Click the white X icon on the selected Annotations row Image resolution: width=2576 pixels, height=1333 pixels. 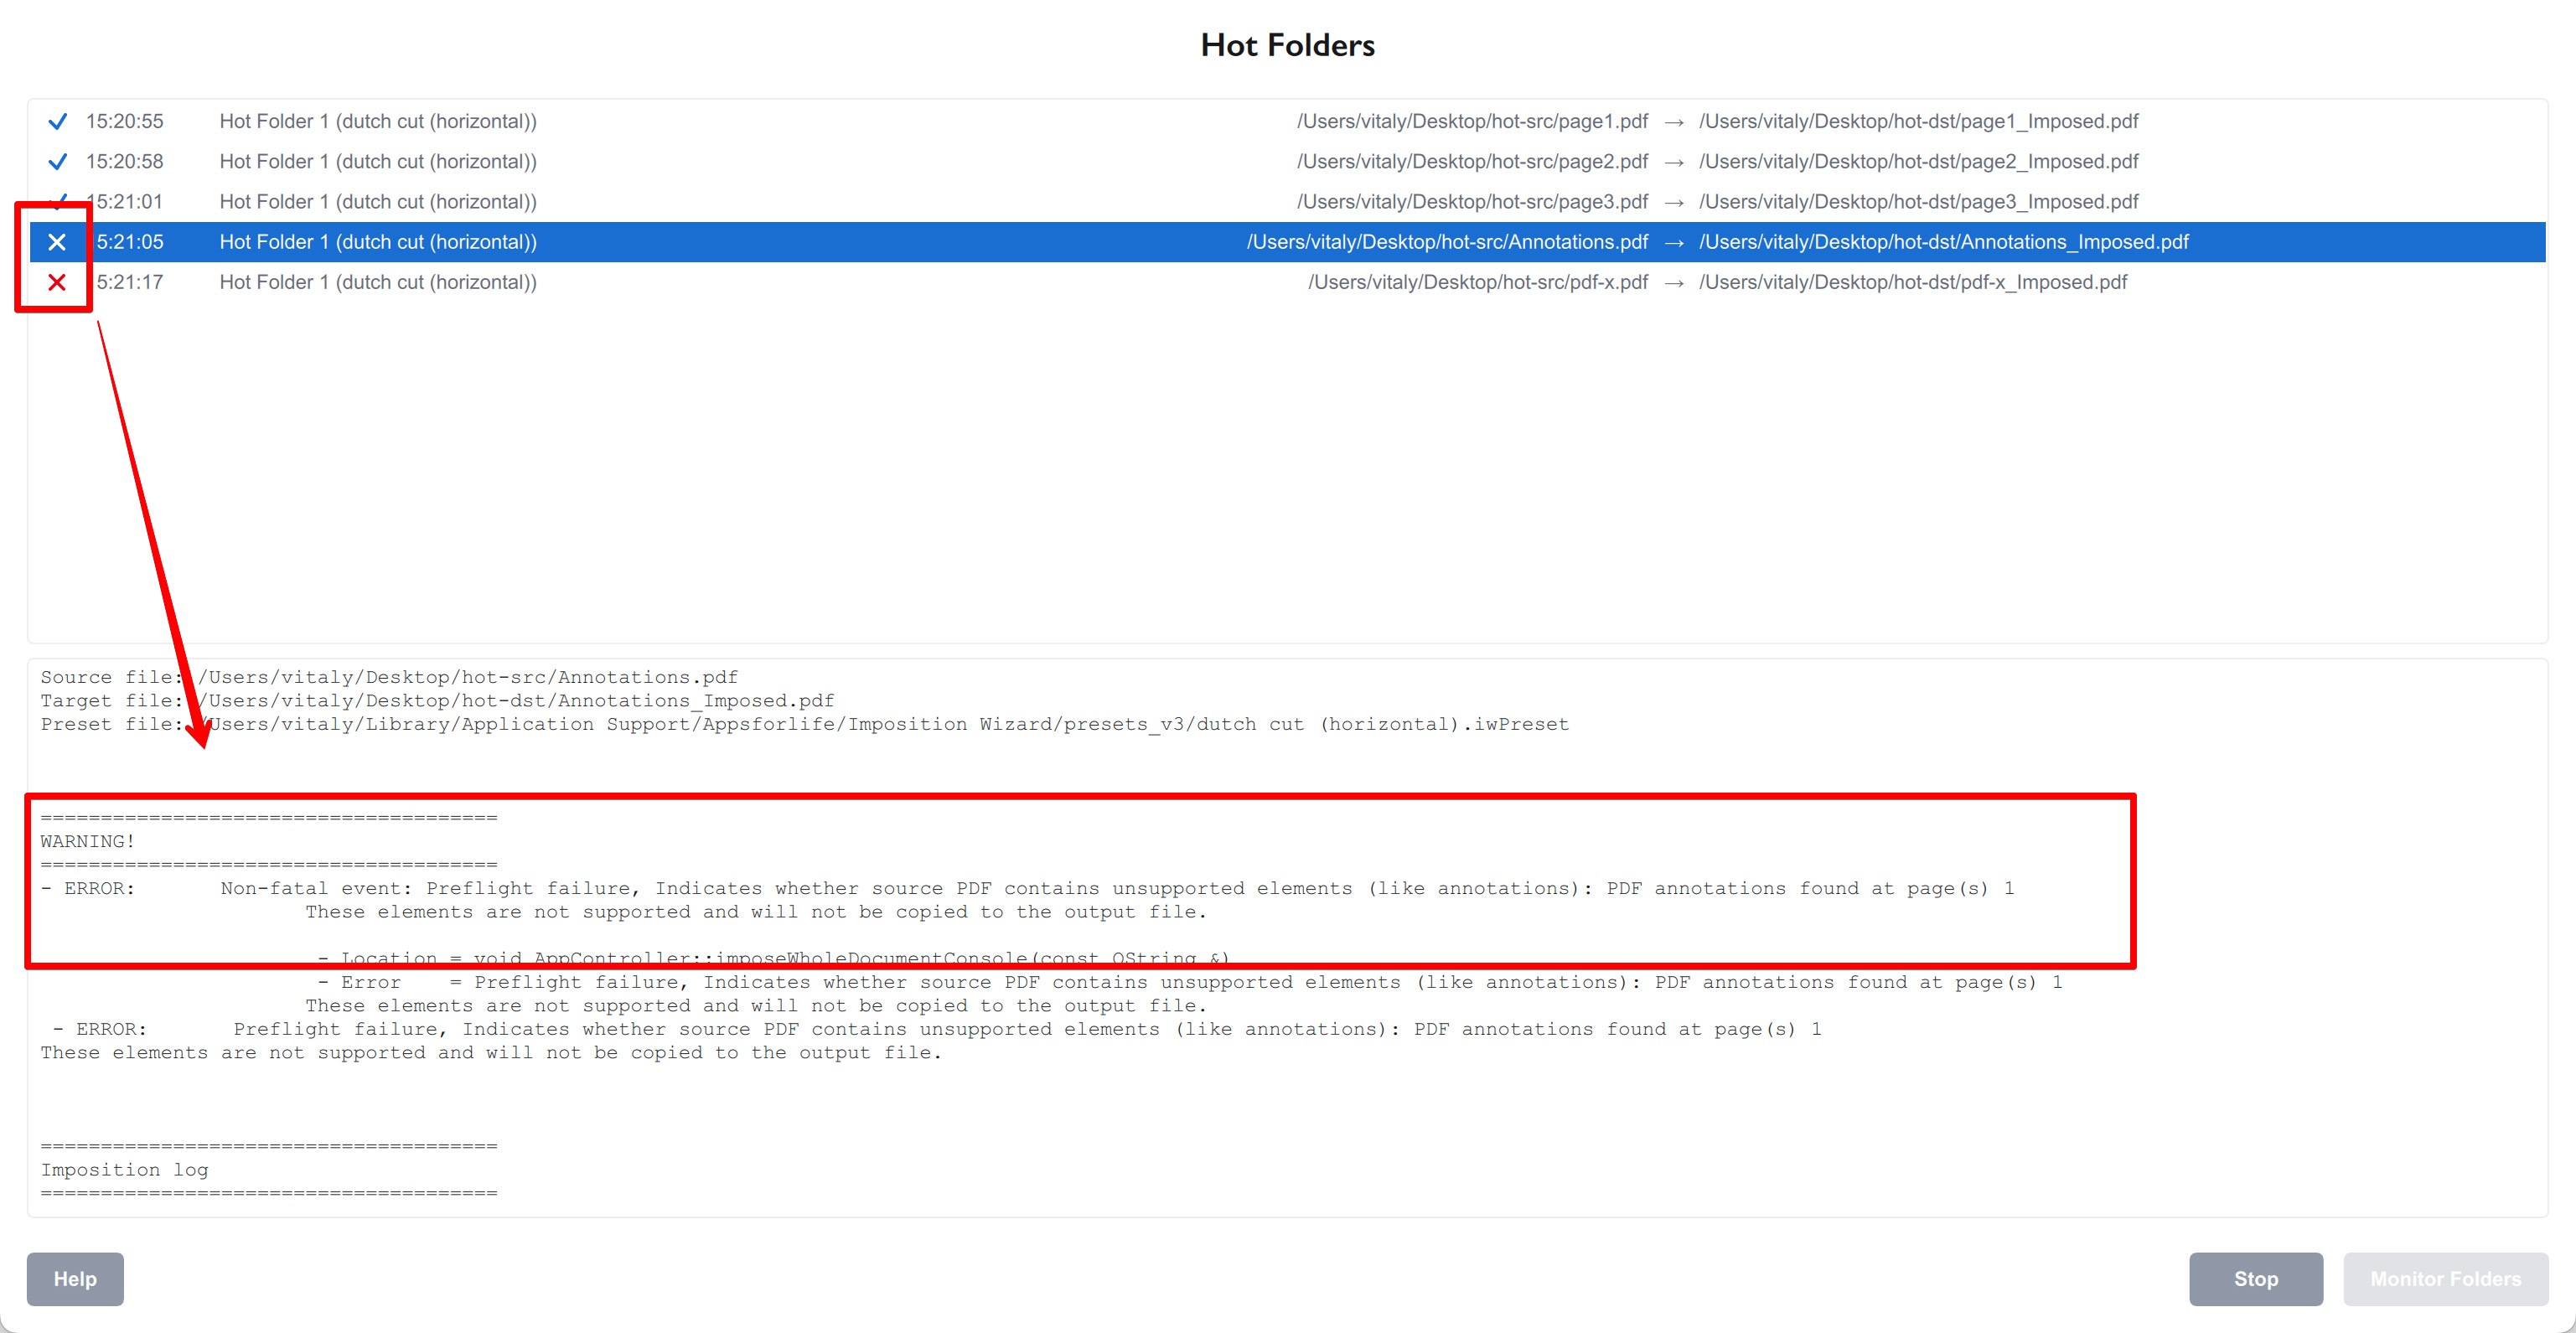(x=57, y=241)
